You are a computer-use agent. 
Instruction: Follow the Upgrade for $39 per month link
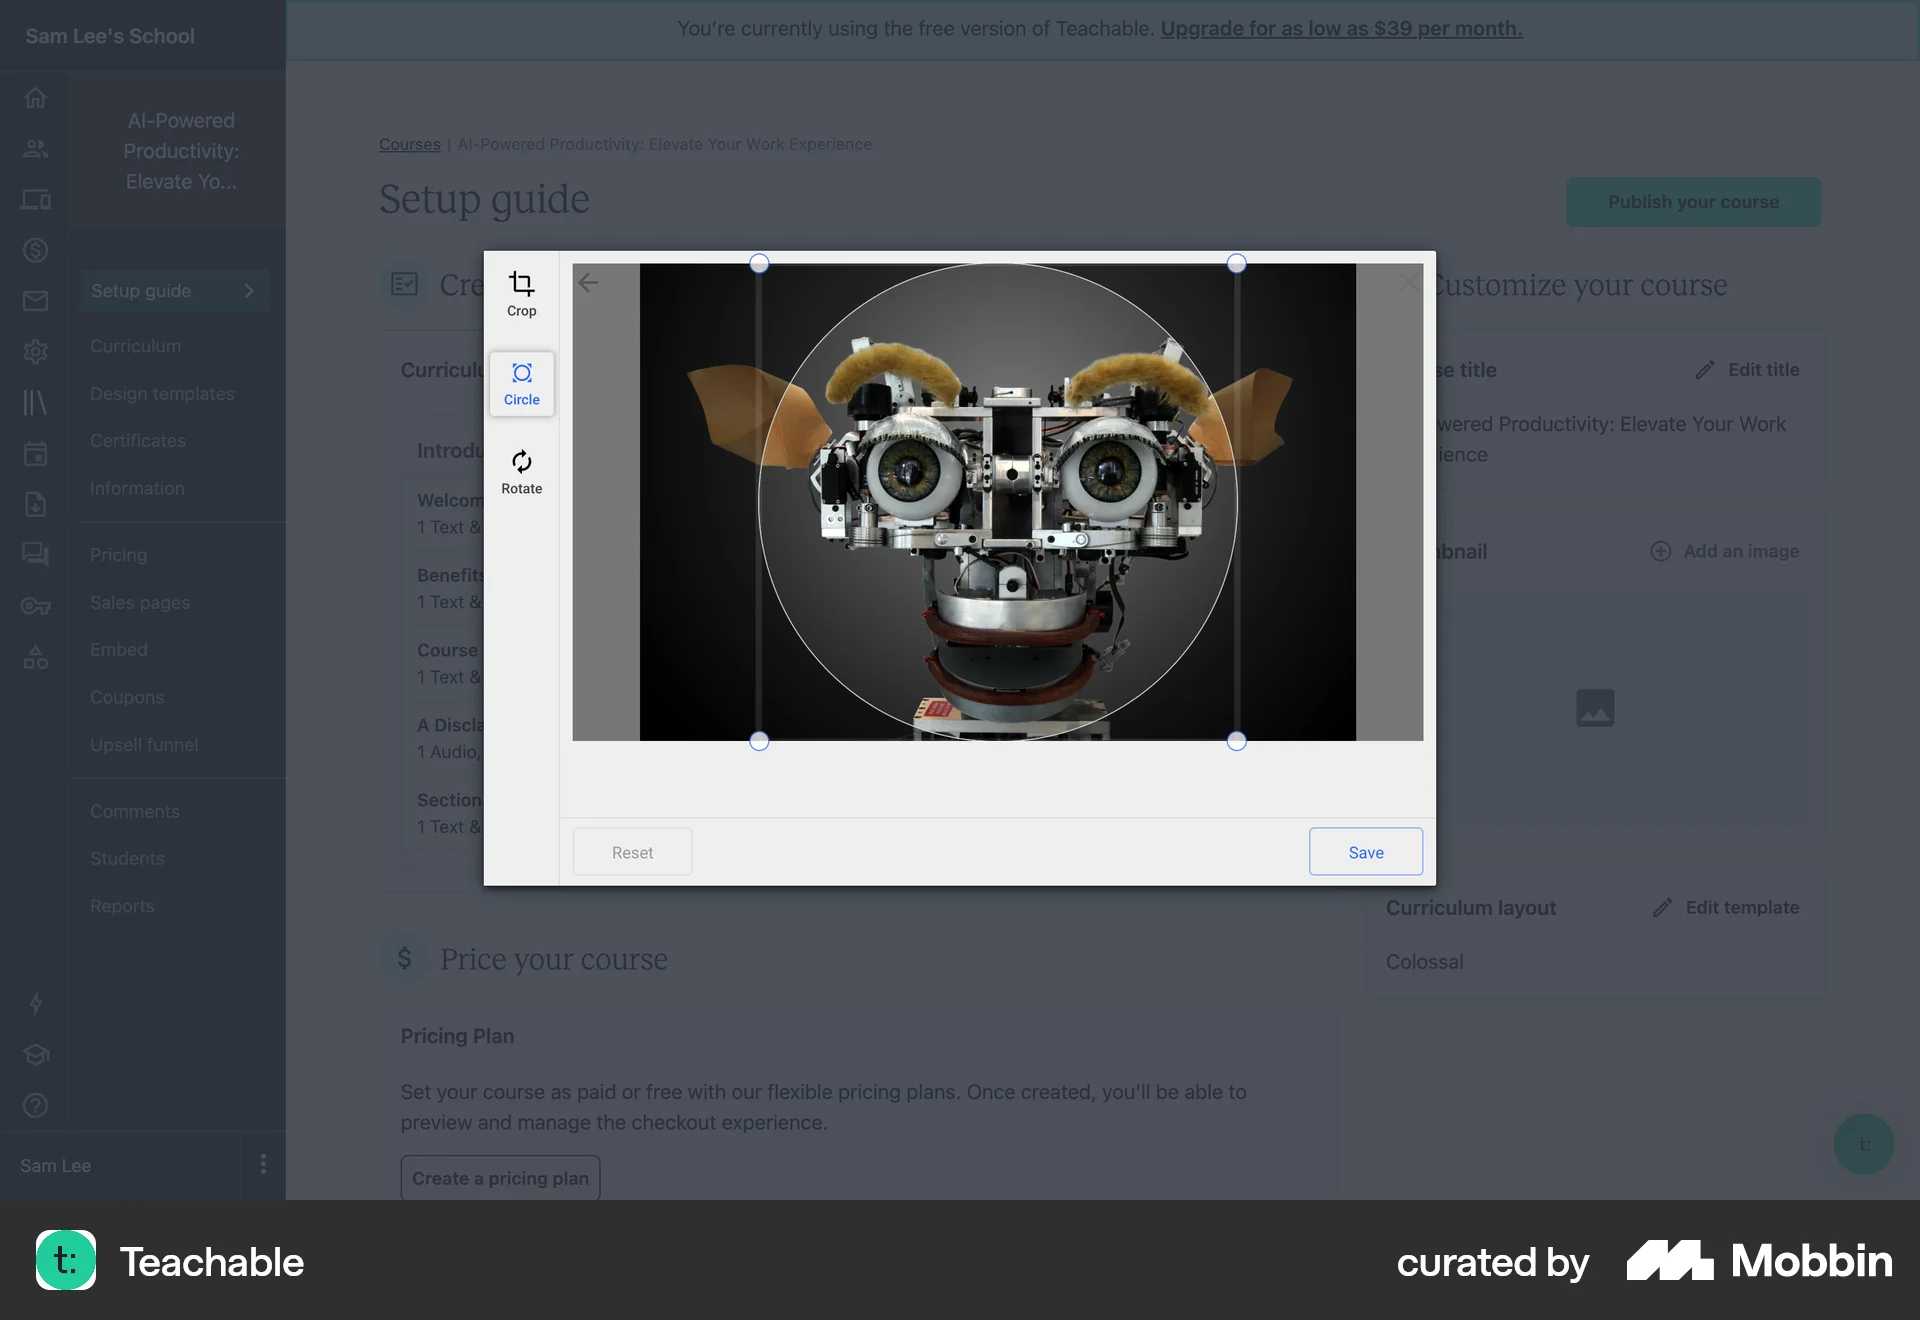[1340, 28]
